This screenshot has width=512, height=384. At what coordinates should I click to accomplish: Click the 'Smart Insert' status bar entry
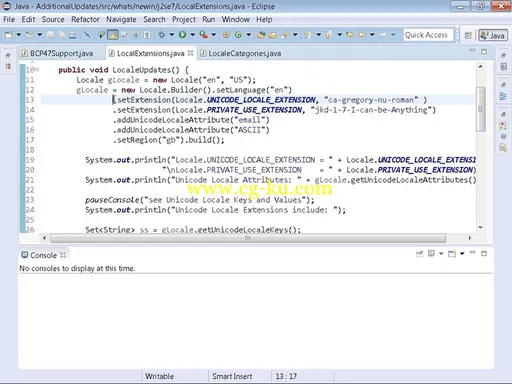click(x=232, y=376)
